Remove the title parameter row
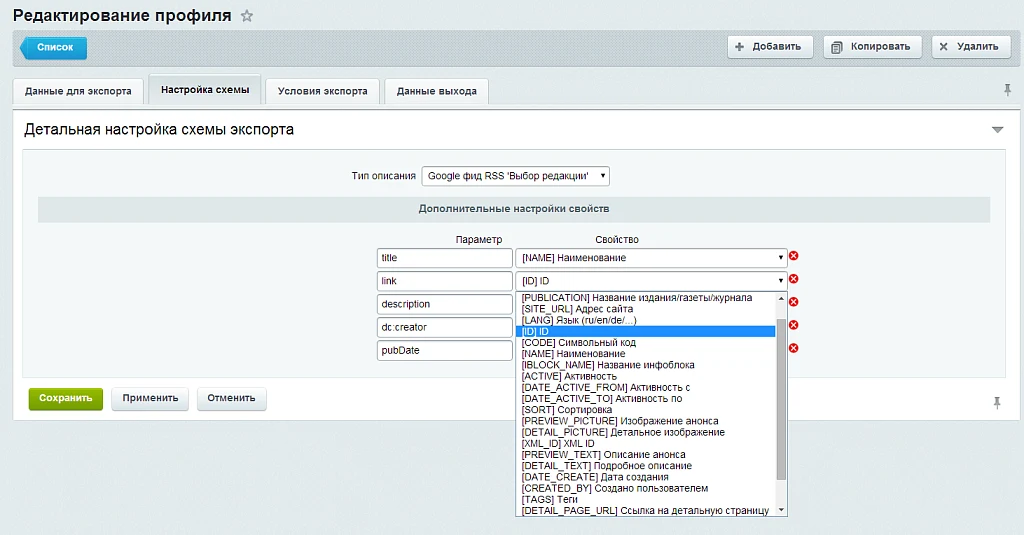 click(793, 256)
